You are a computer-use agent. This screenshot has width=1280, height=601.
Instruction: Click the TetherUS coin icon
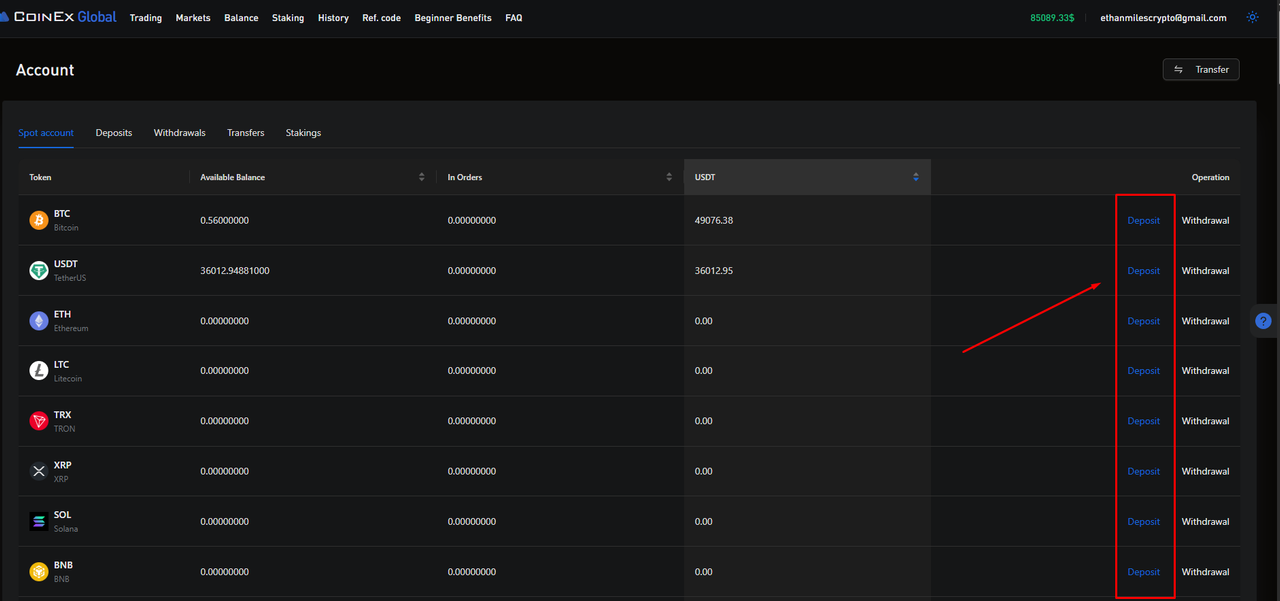click(39, 270)
